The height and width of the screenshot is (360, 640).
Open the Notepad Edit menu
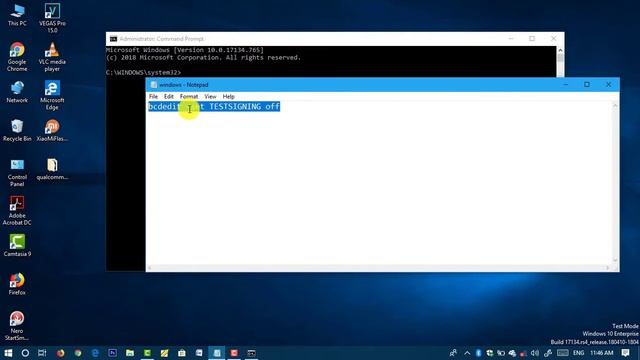click(x=169, y=96)
